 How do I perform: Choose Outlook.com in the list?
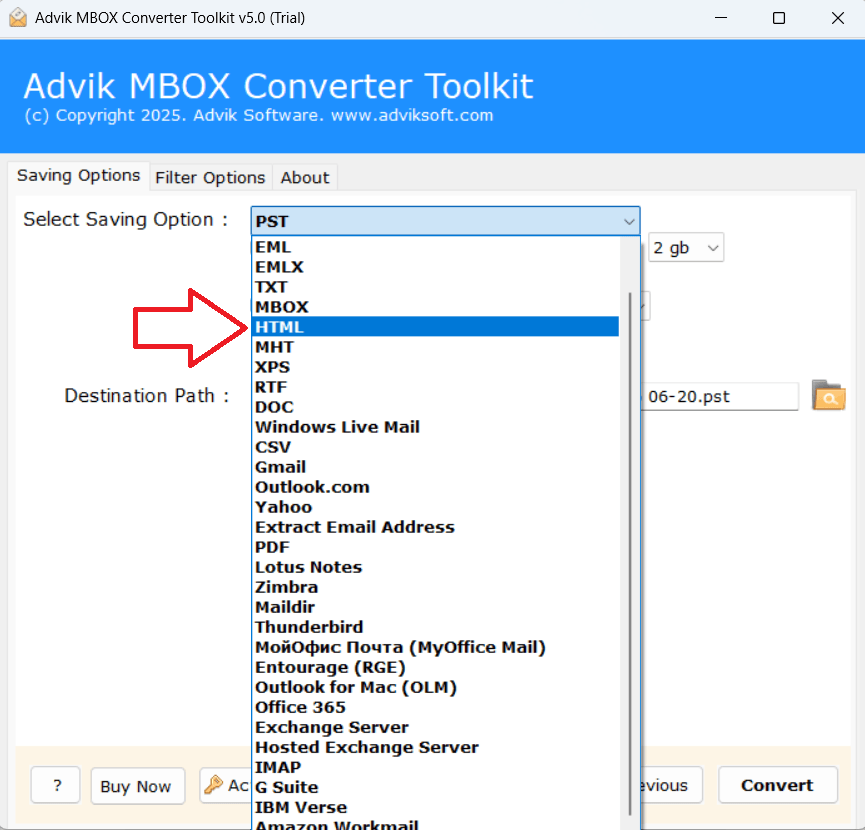pyautogui.click(x=435, y=487)
